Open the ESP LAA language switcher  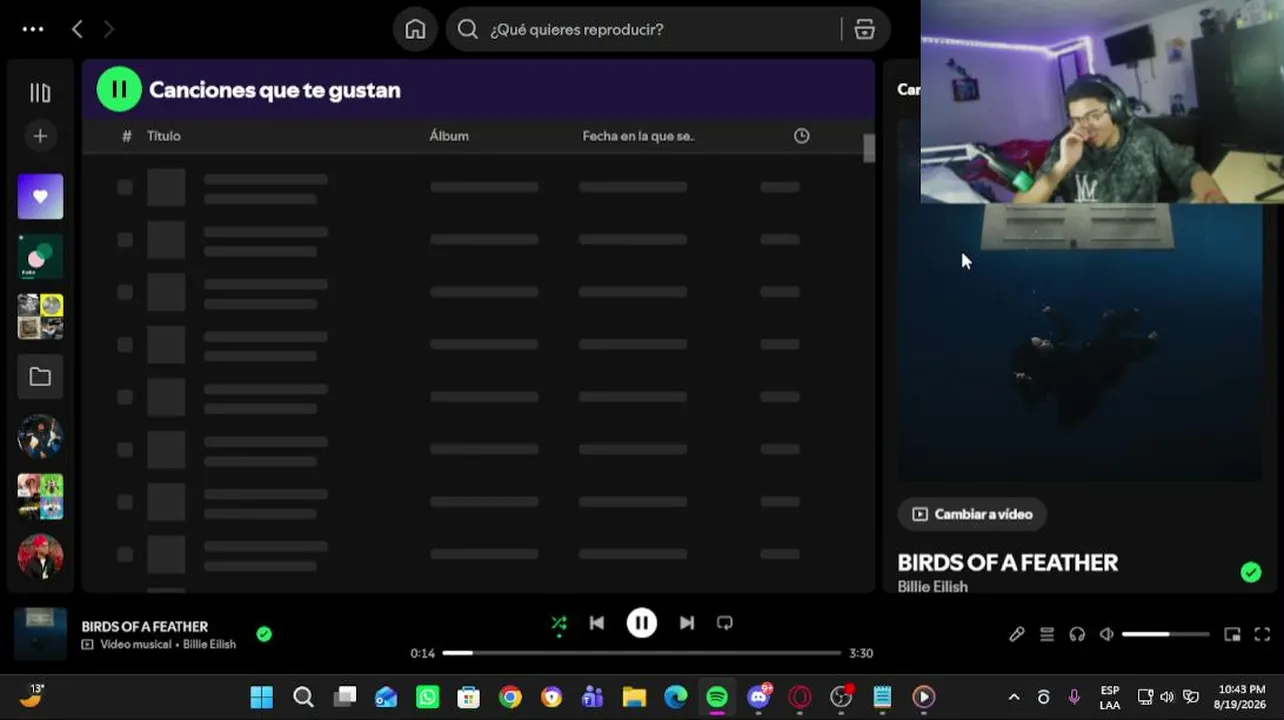1110,697
